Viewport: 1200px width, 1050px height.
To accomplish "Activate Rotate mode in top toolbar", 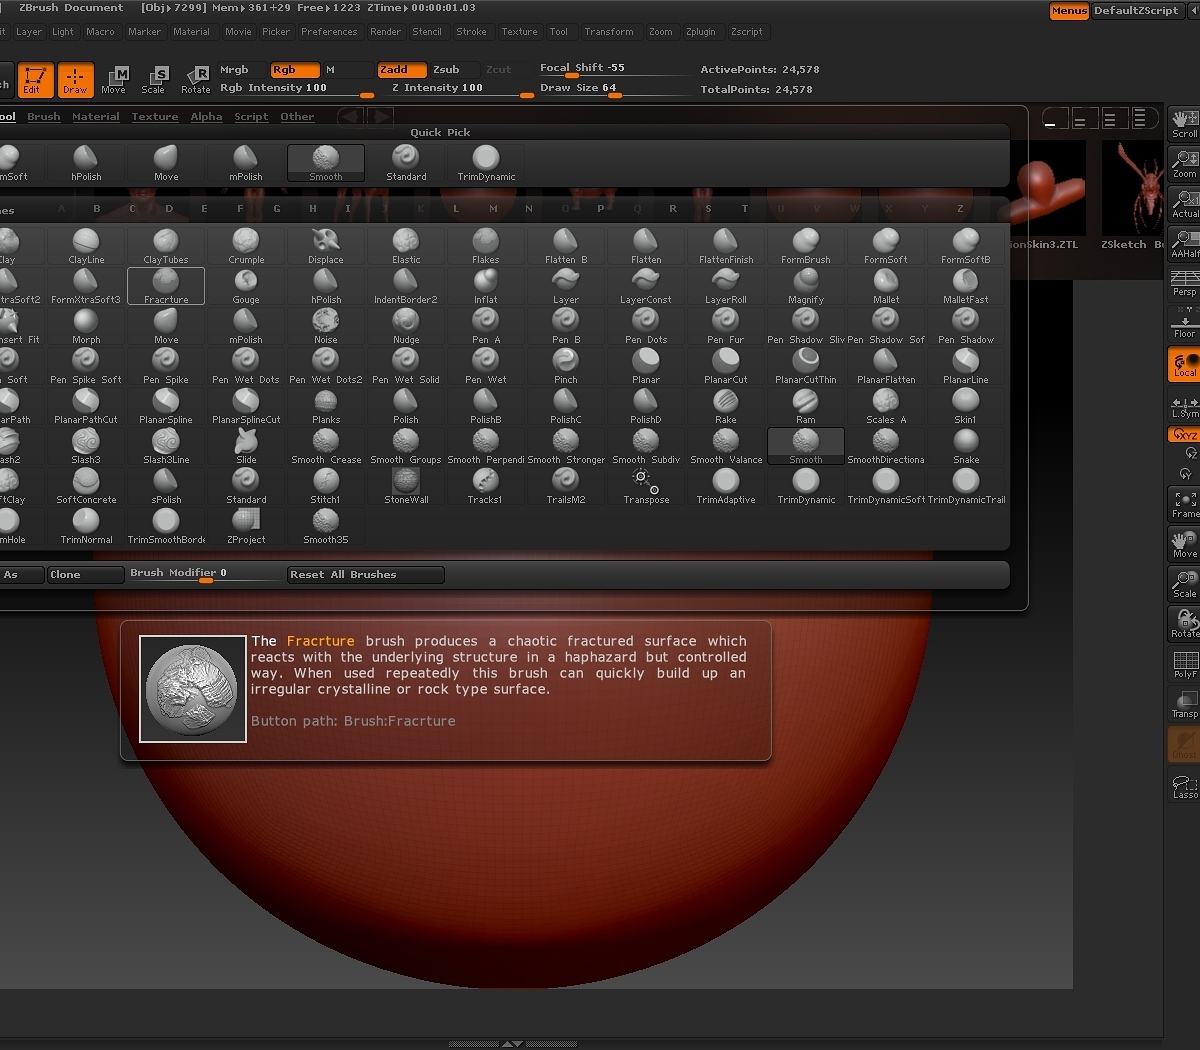I will [196, 80].
